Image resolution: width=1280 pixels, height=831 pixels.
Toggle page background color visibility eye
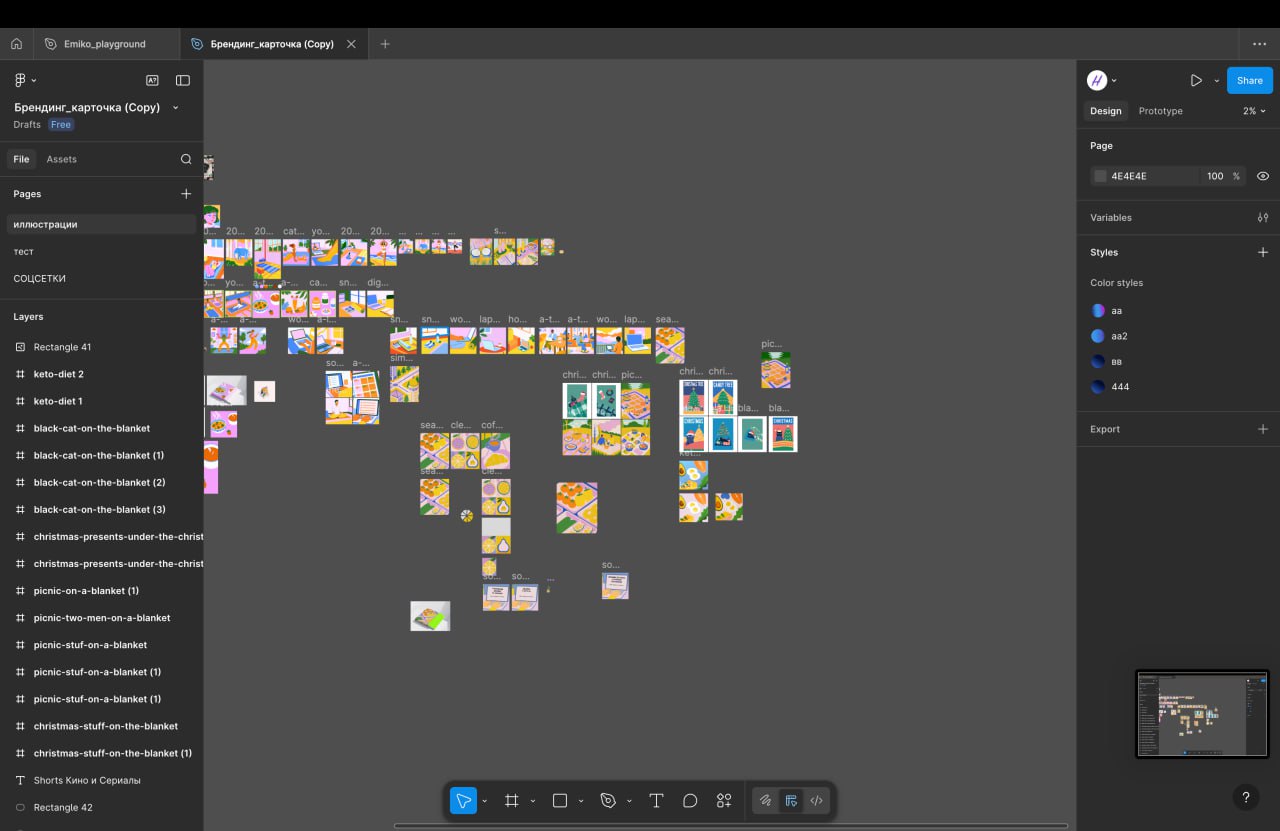[x=1263, y=176]
